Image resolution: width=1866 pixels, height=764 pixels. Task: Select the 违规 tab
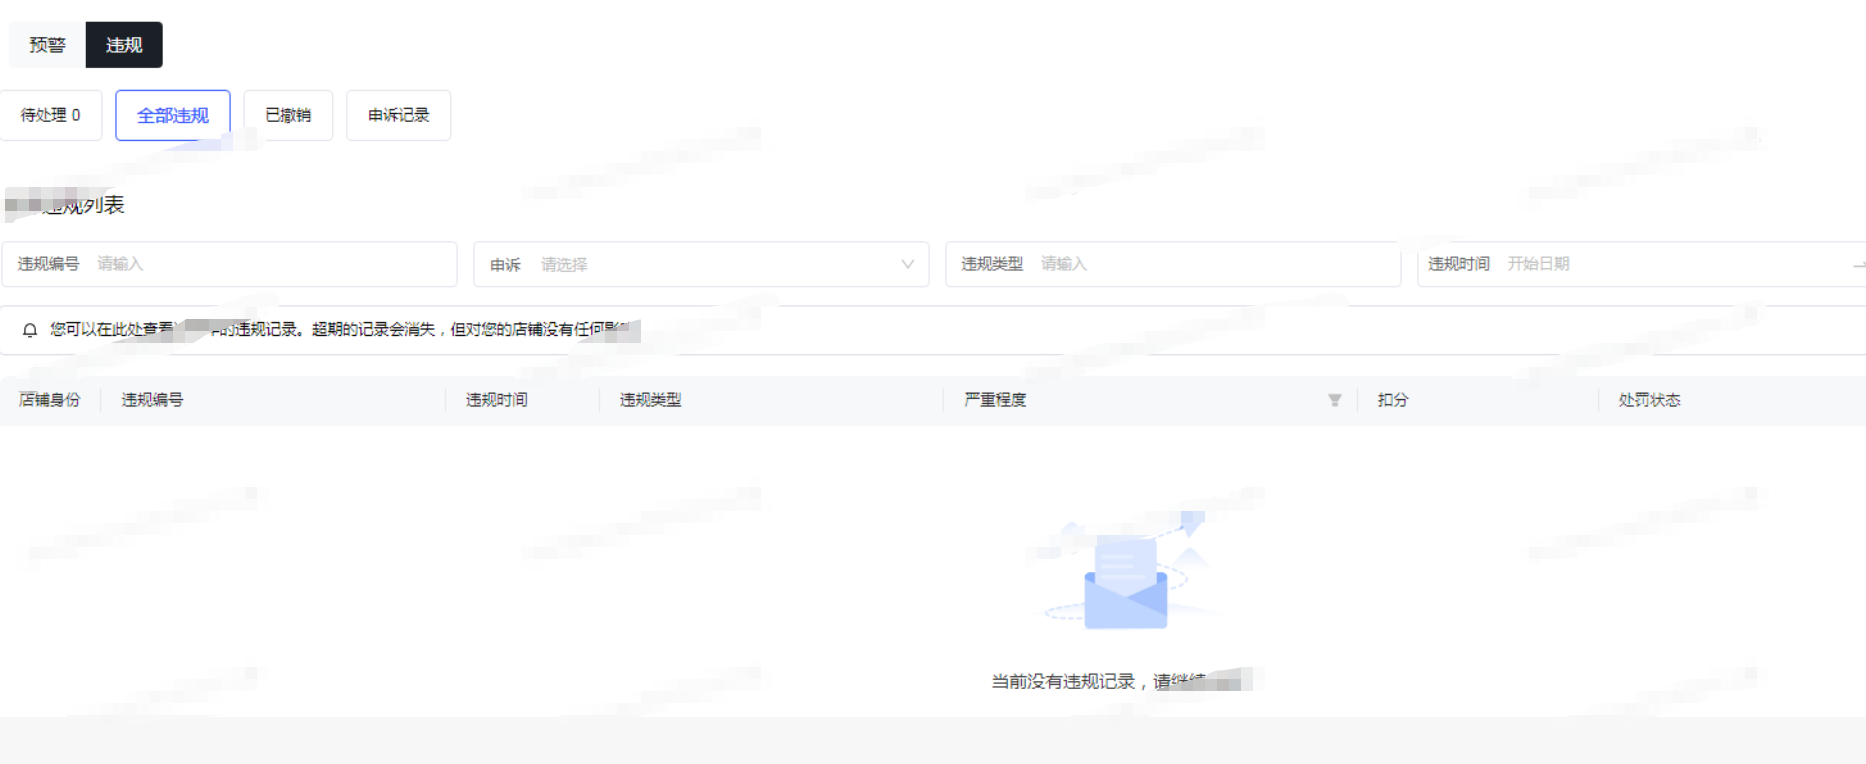click(x=124, y=45)
